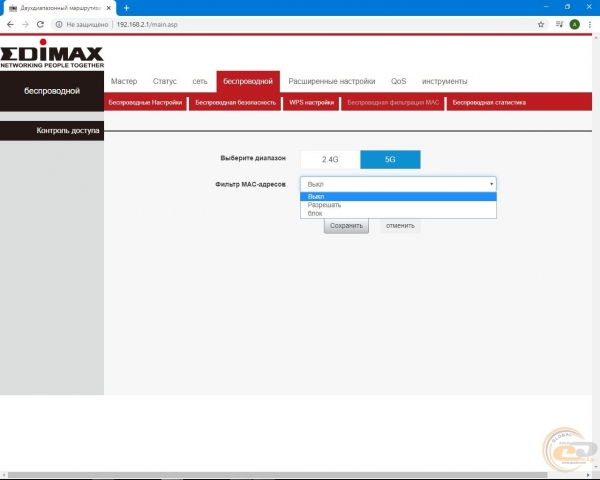Click Контроль доступа in sidebar

(52, 131)
